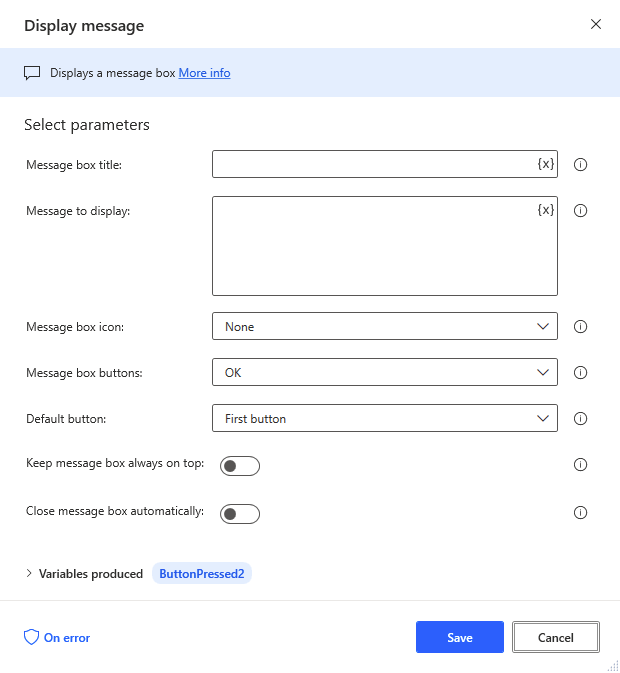Click the shield icon next to On error
The width and height of the screenshot is (620, 673).
[31, 637]
